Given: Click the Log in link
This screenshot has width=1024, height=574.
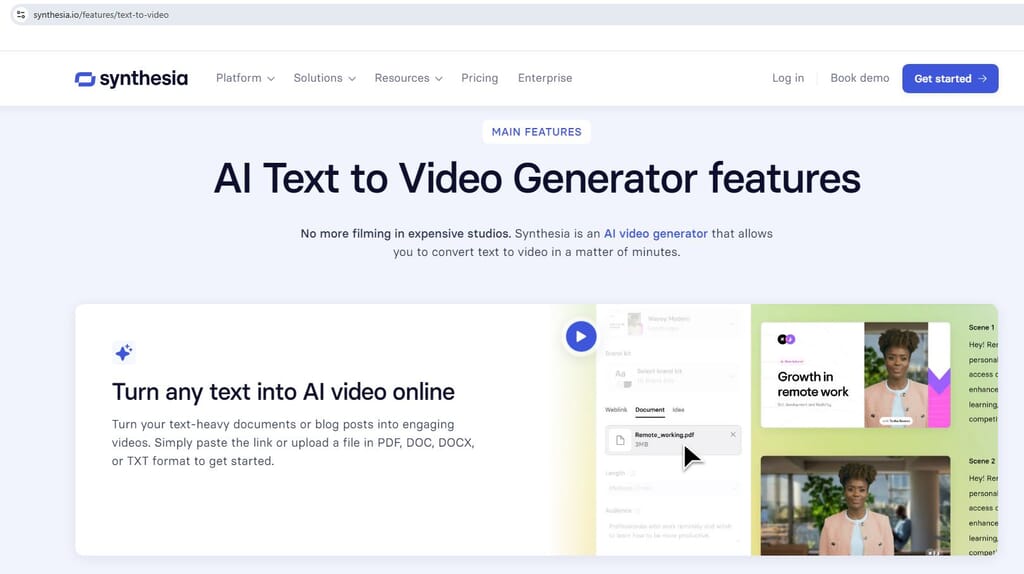Looking at the screenshot, I should 787,78.
